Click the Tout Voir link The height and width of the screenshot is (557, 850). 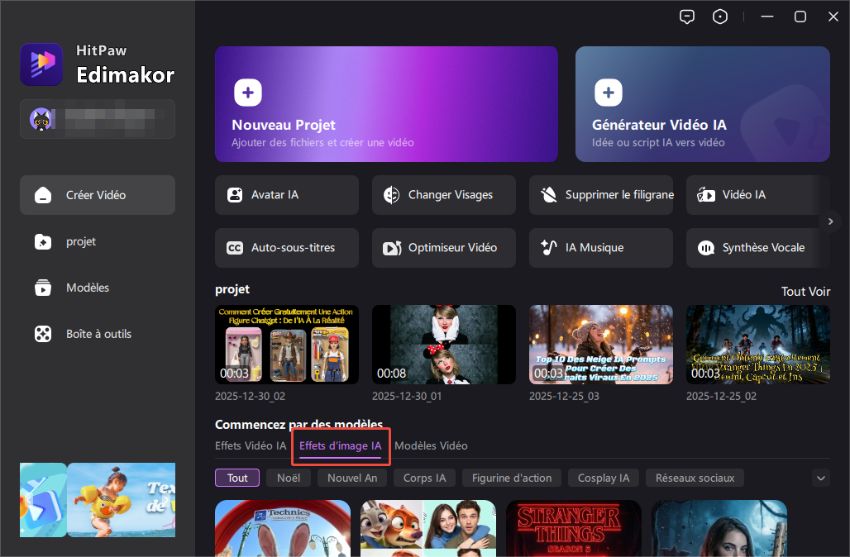point(805,291)
